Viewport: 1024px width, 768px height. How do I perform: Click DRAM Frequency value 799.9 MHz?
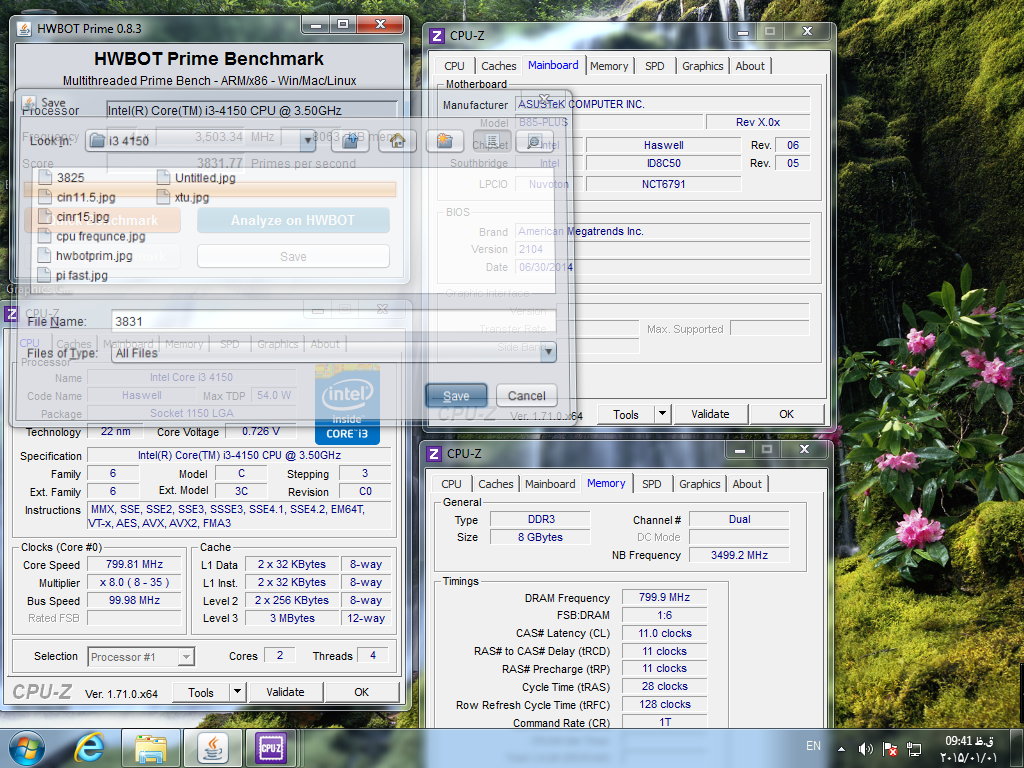pos(664,598)
